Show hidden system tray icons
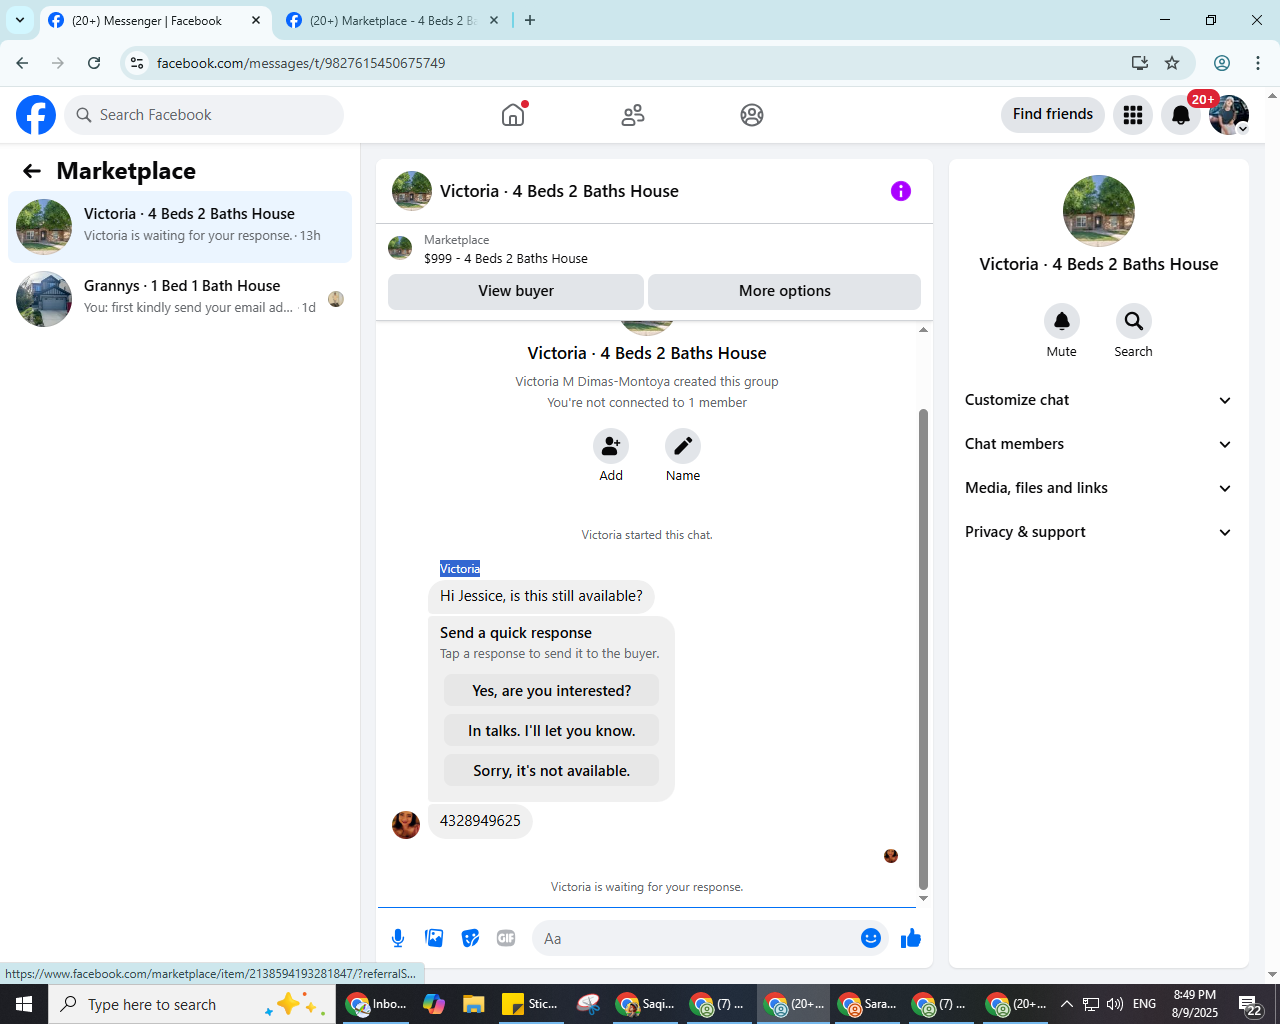Viewport: 1280px width, 1024px height. pyautogui.click(x=1066, y=1004)
